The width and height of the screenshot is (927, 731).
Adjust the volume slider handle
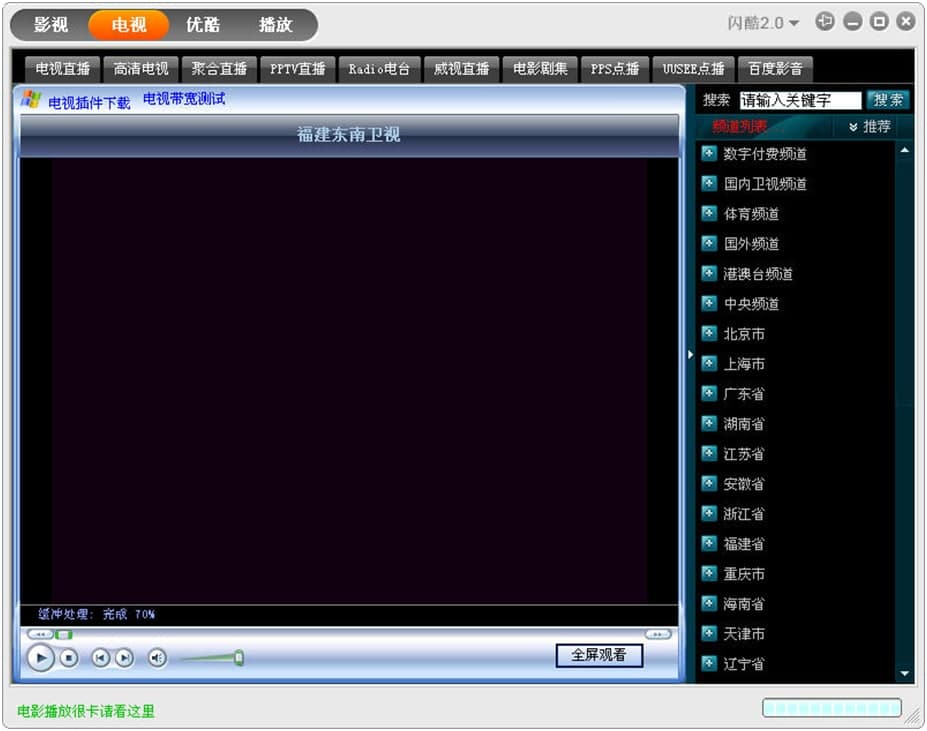(238, 658)
